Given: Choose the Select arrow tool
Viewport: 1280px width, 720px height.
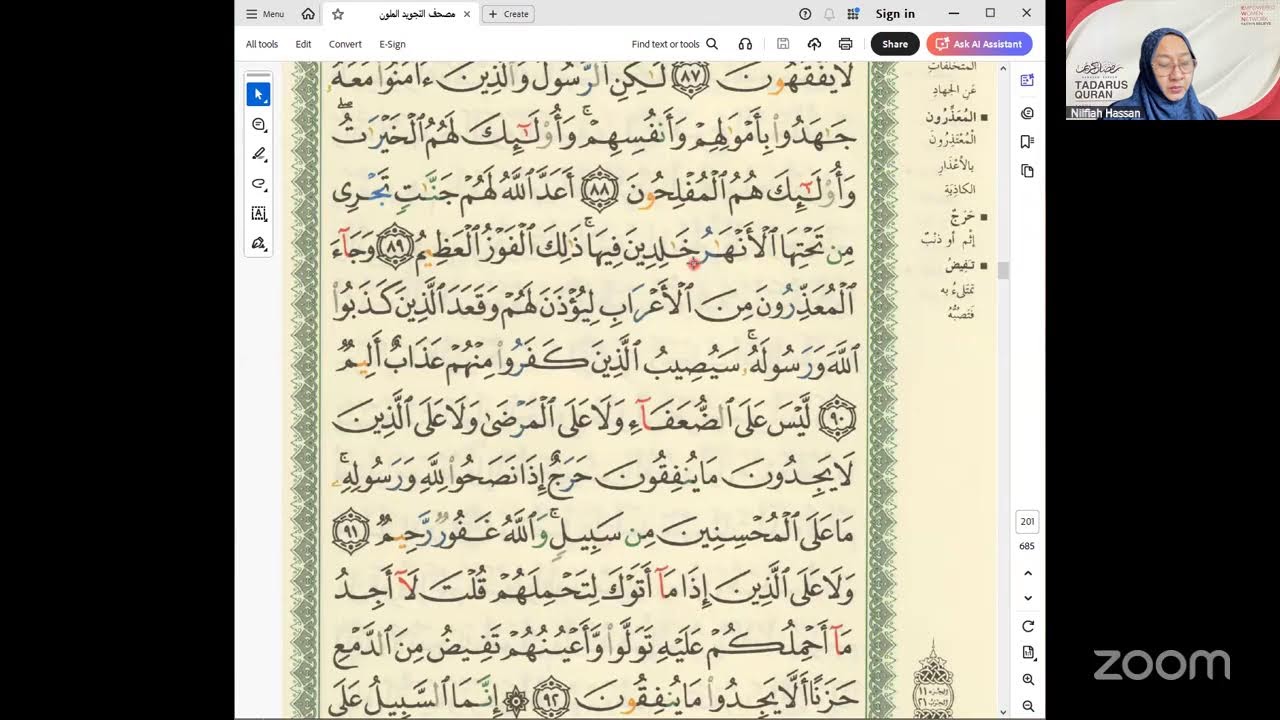Looking at the screenshot, I should (258, 94).
